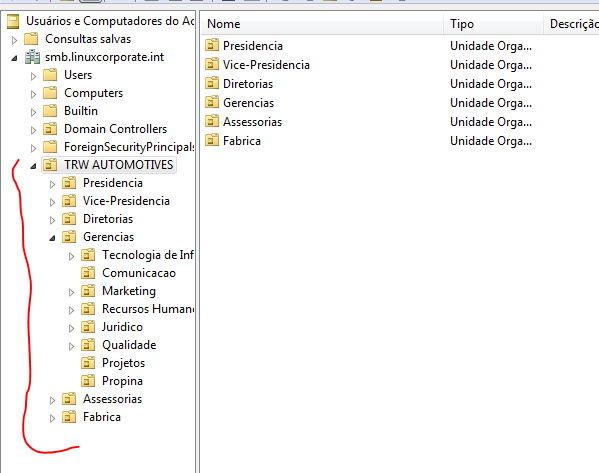The image size is (599, 473).
Task: Click the Tecnologia de Inf OU icon
Action: point(88,255)
